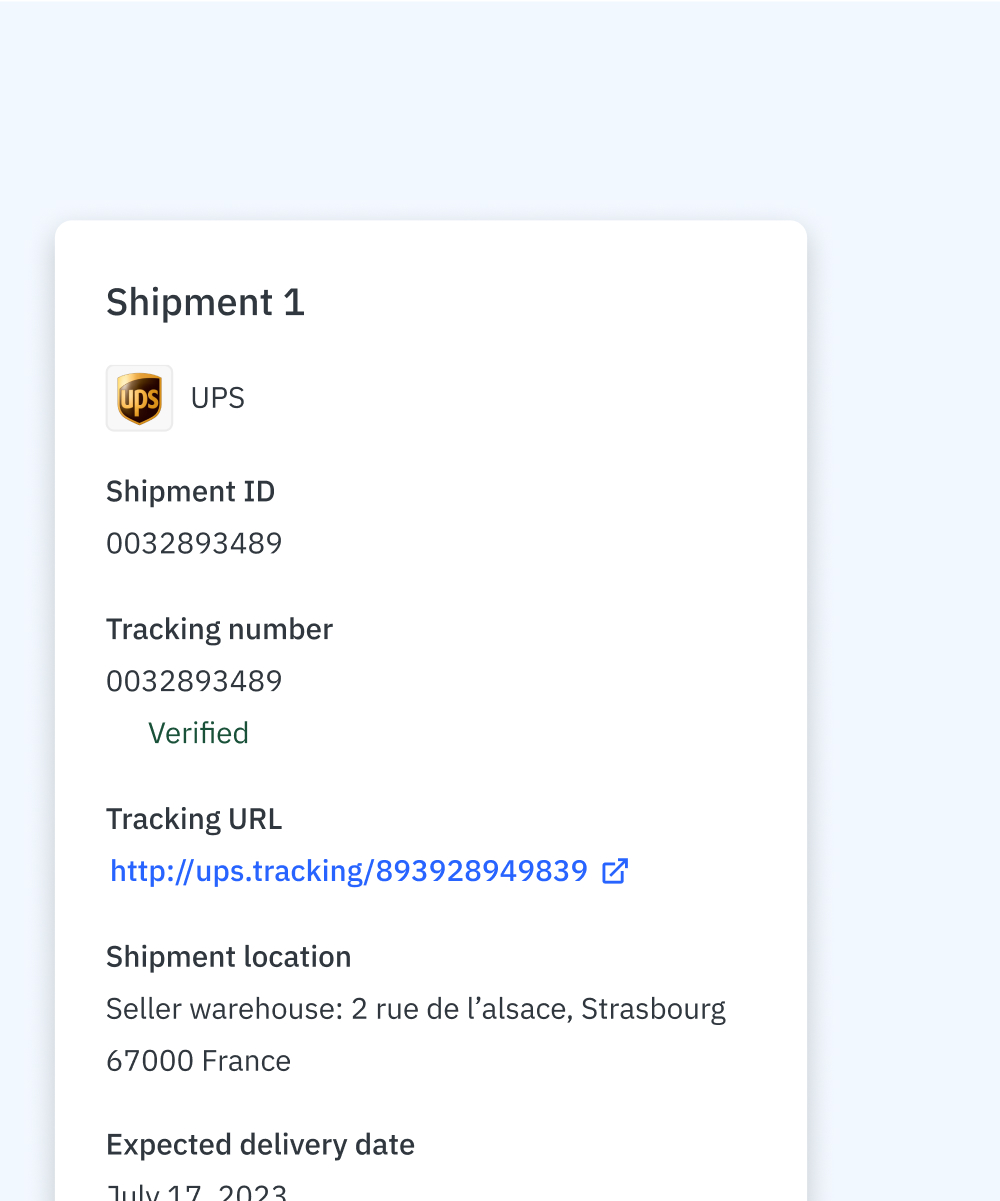Viewport: 1000px width, 1201px height.
Task: Expand the Shipment 1 card details
Action: pyautogui.click(x=205, y=301)
